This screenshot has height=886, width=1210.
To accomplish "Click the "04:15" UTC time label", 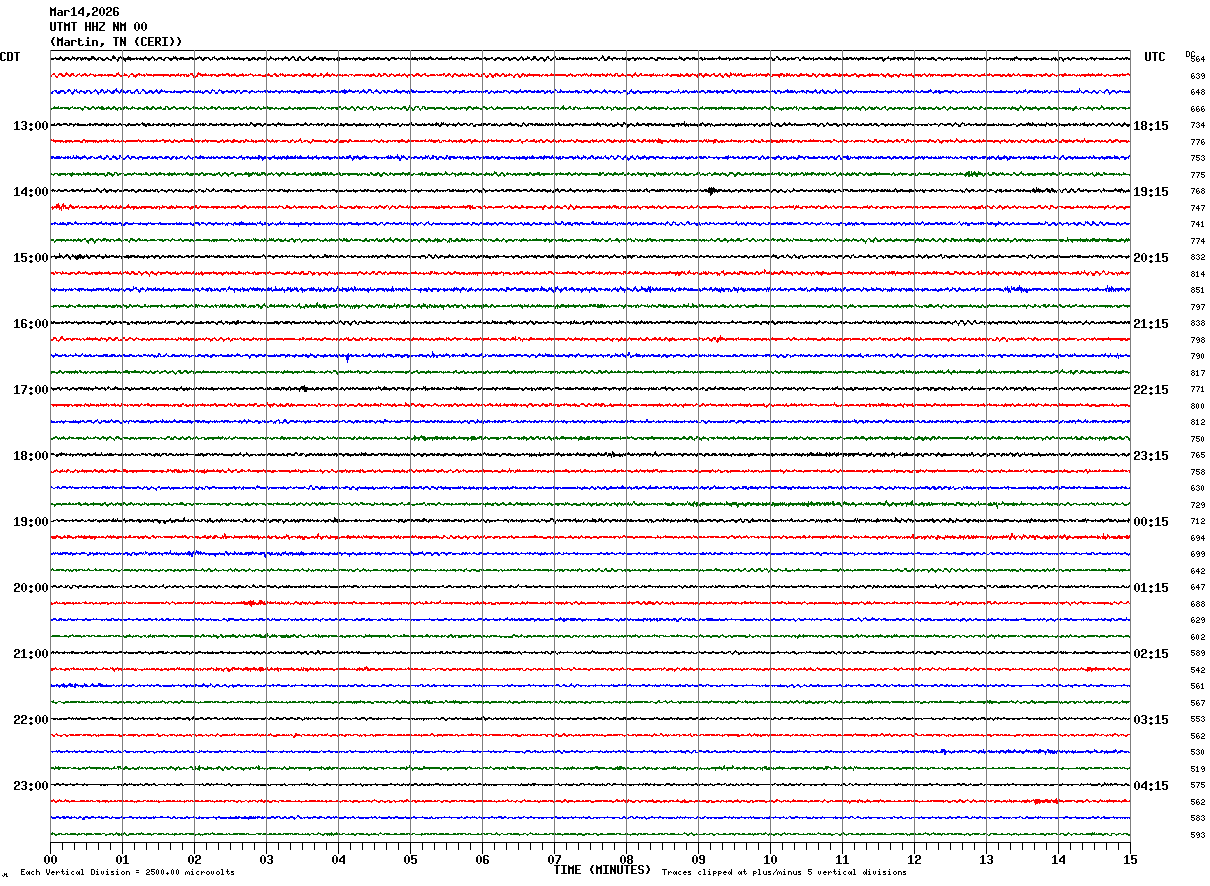I will pos(1150,786).
